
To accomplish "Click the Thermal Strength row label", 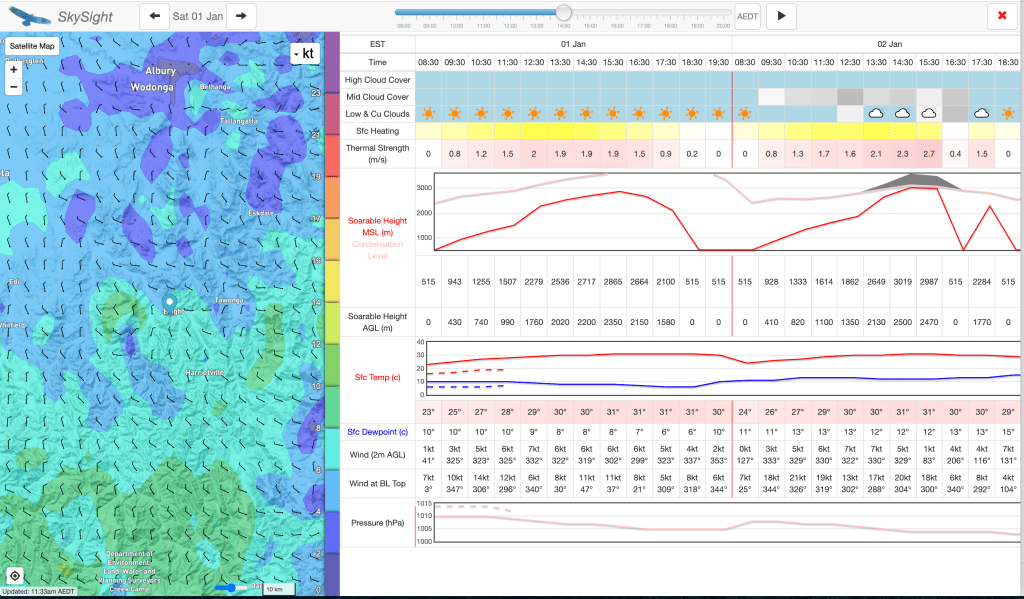I will (x=377, y=154).
